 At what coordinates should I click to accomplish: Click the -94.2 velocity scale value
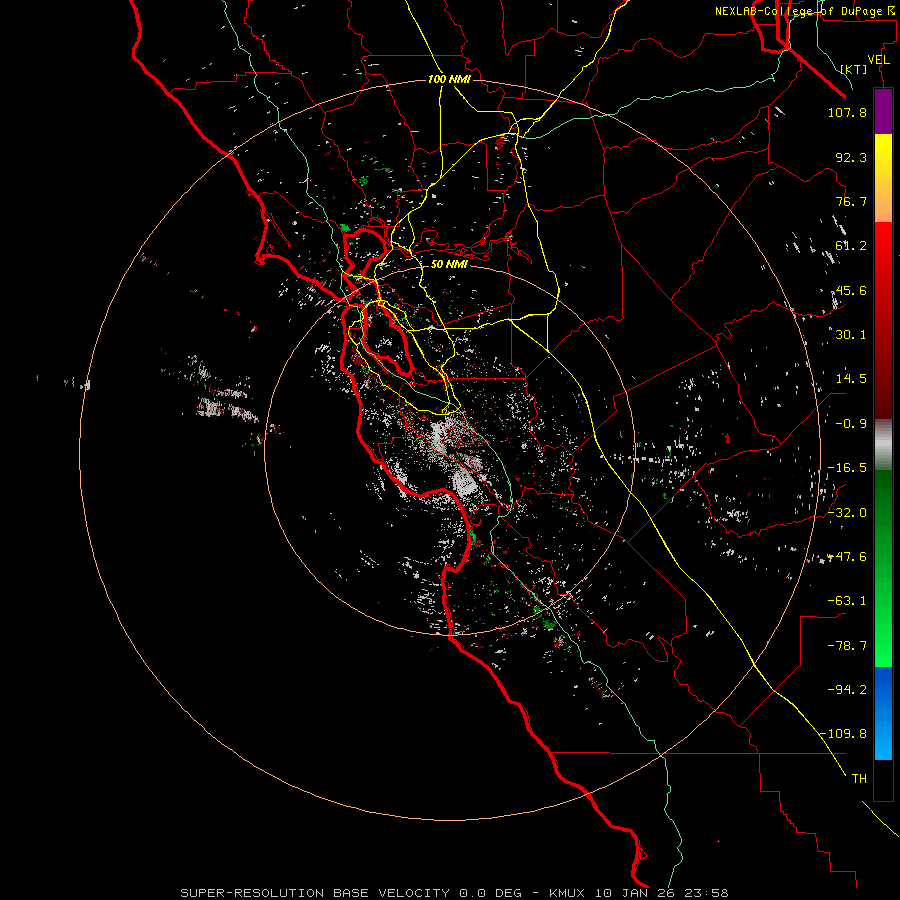(x=847, y=690)
